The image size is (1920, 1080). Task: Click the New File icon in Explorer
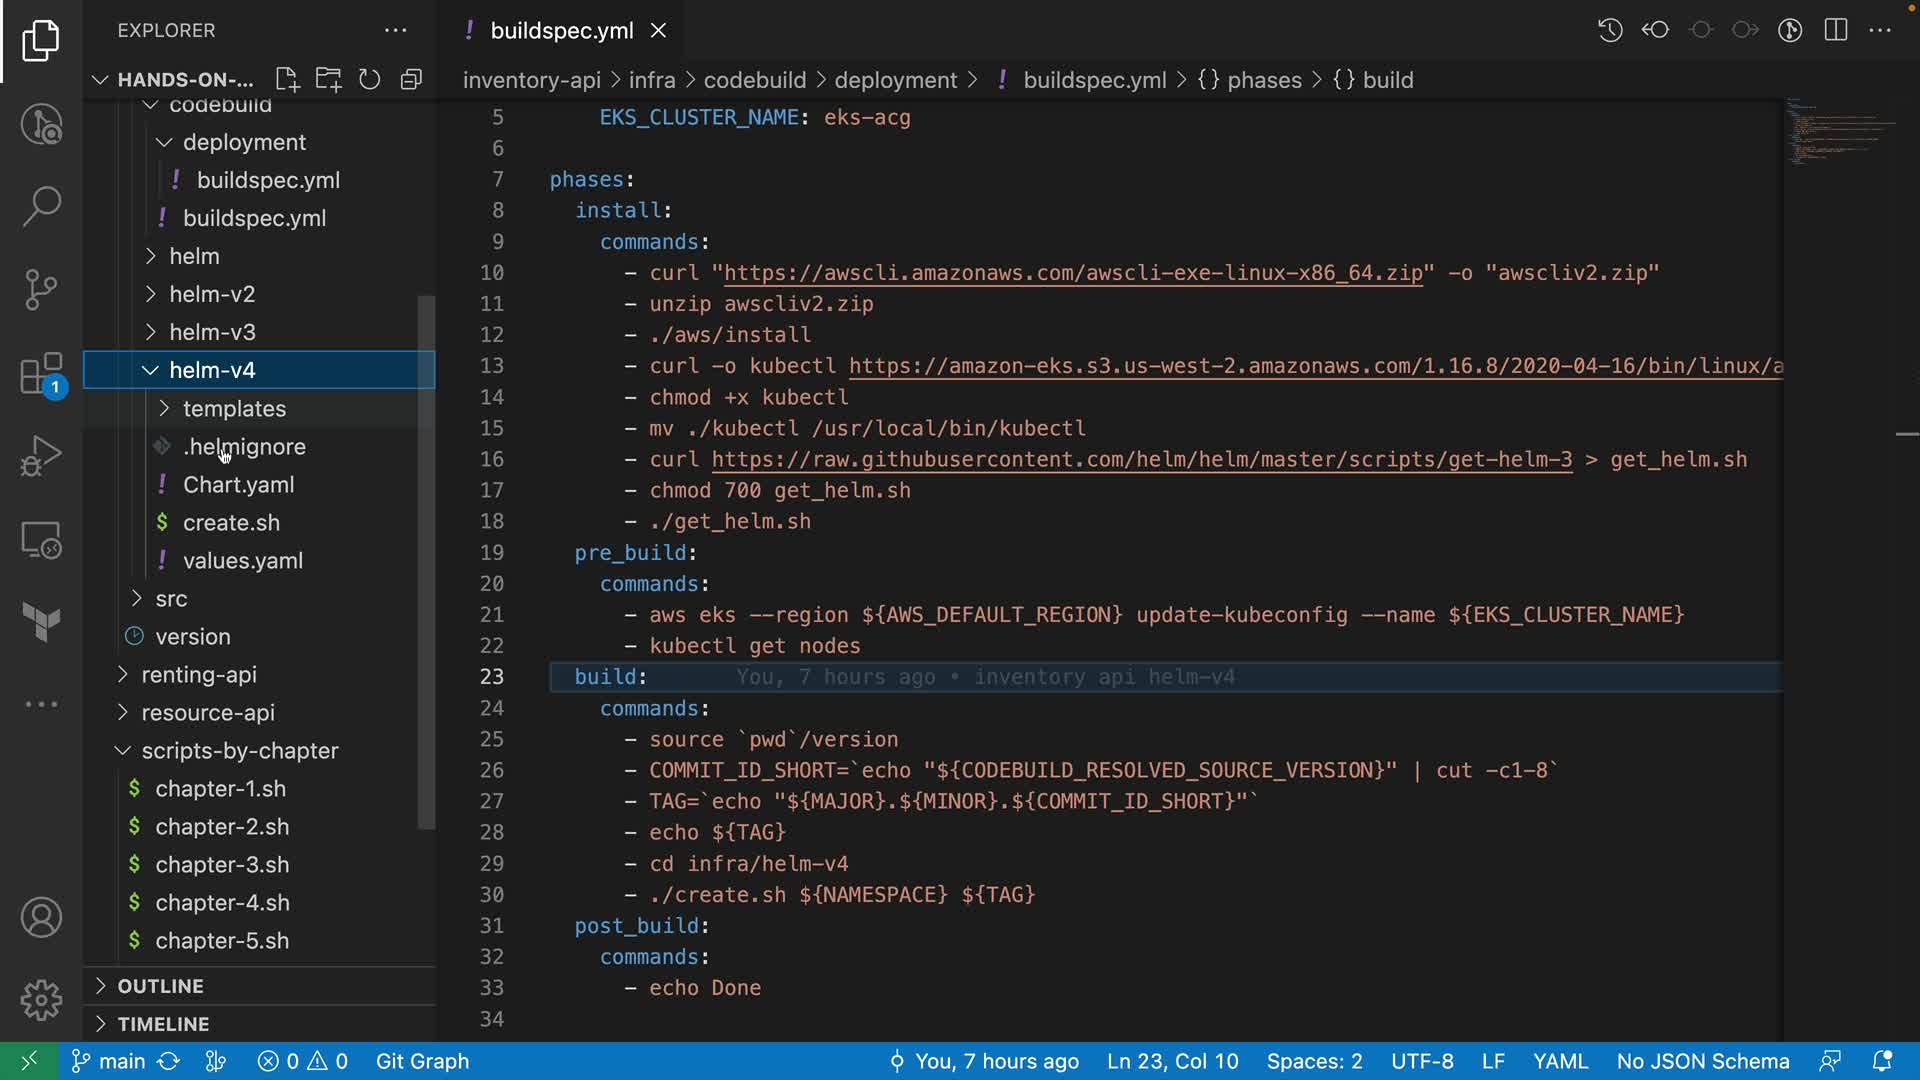[x=287, y=80]
